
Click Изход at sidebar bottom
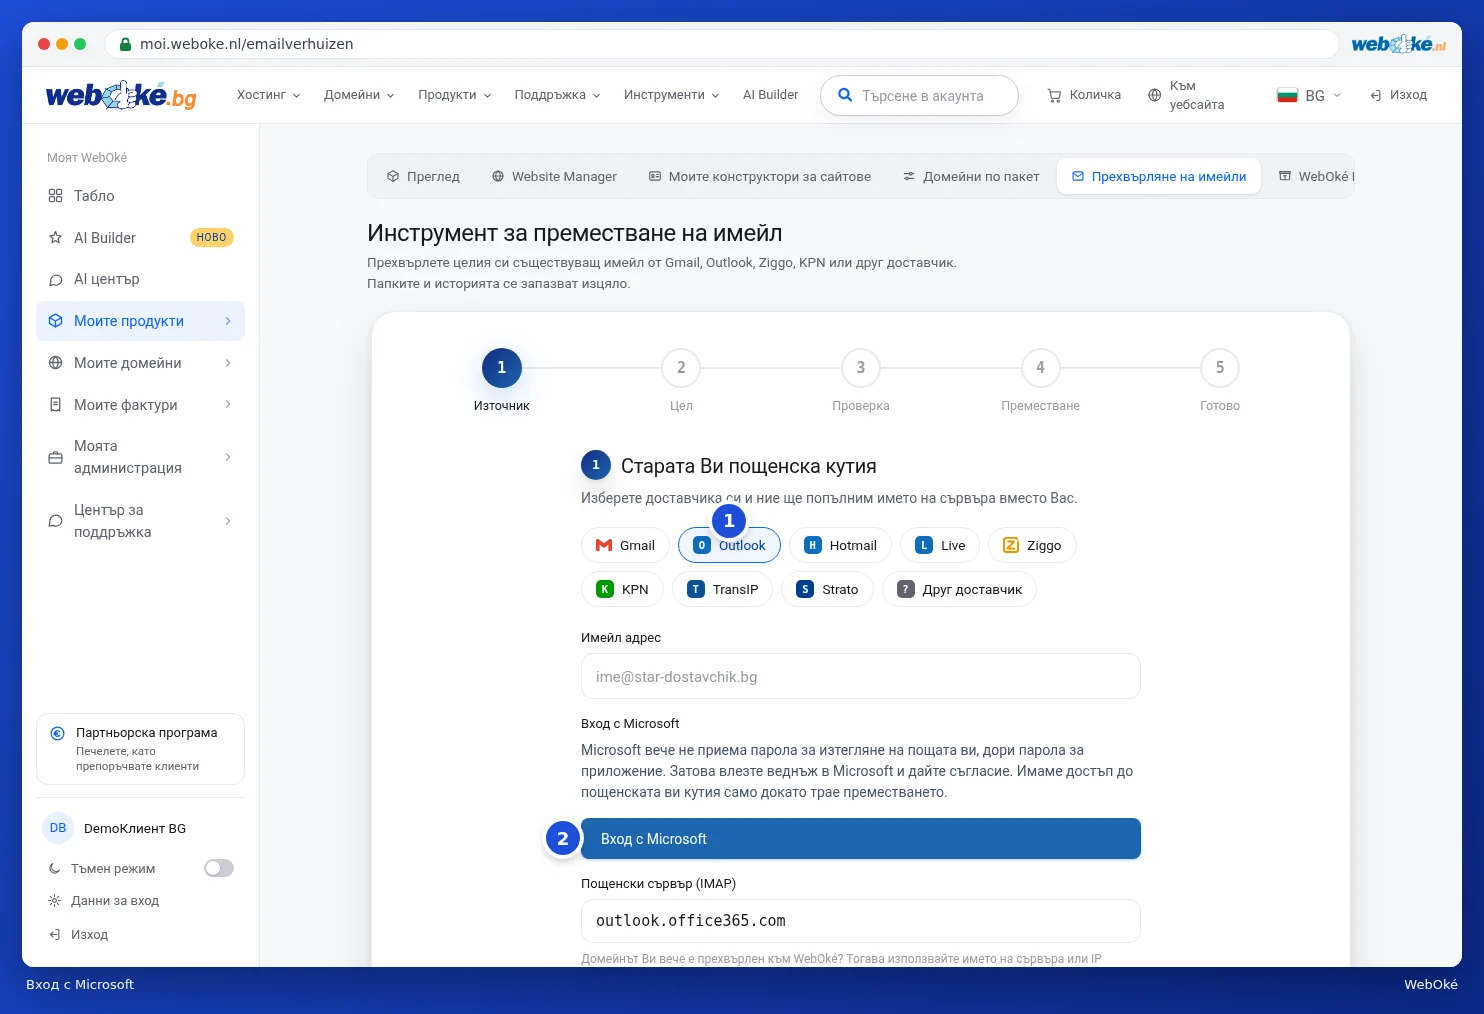(x=78, y=935)
